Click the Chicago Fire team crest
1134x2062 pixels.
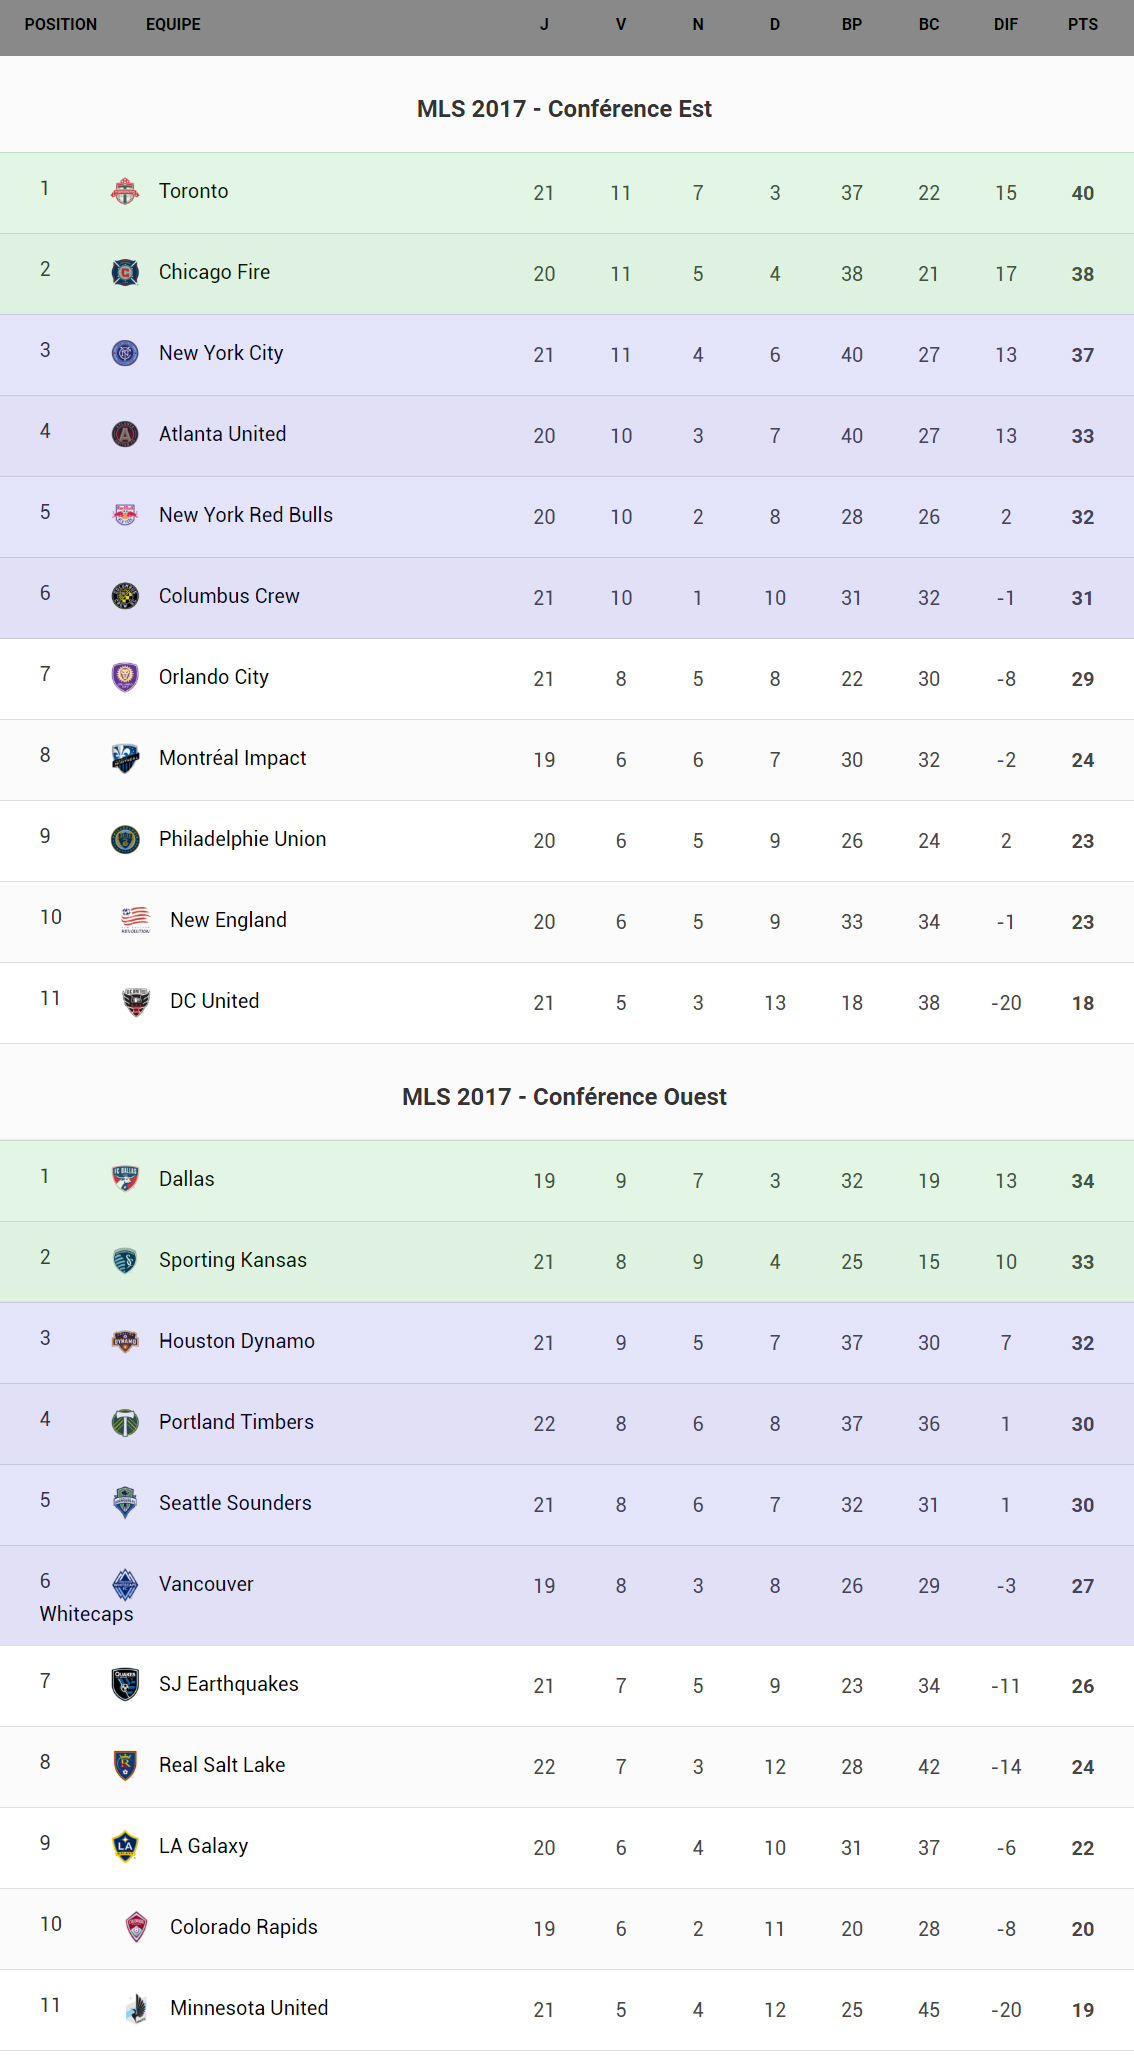pyautogui.click(x=125, y=272)
